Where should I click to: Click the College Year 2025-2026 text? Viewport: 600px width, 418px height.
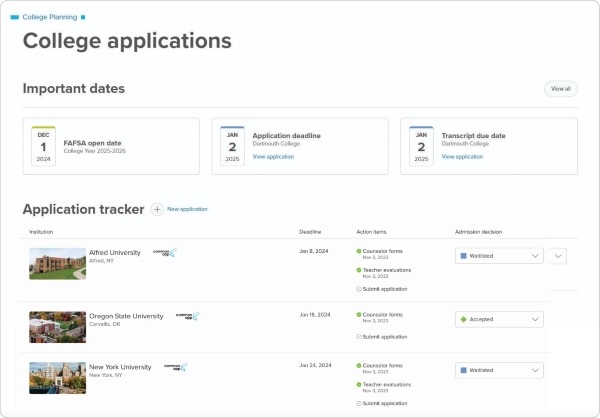[x=95, y=151]
